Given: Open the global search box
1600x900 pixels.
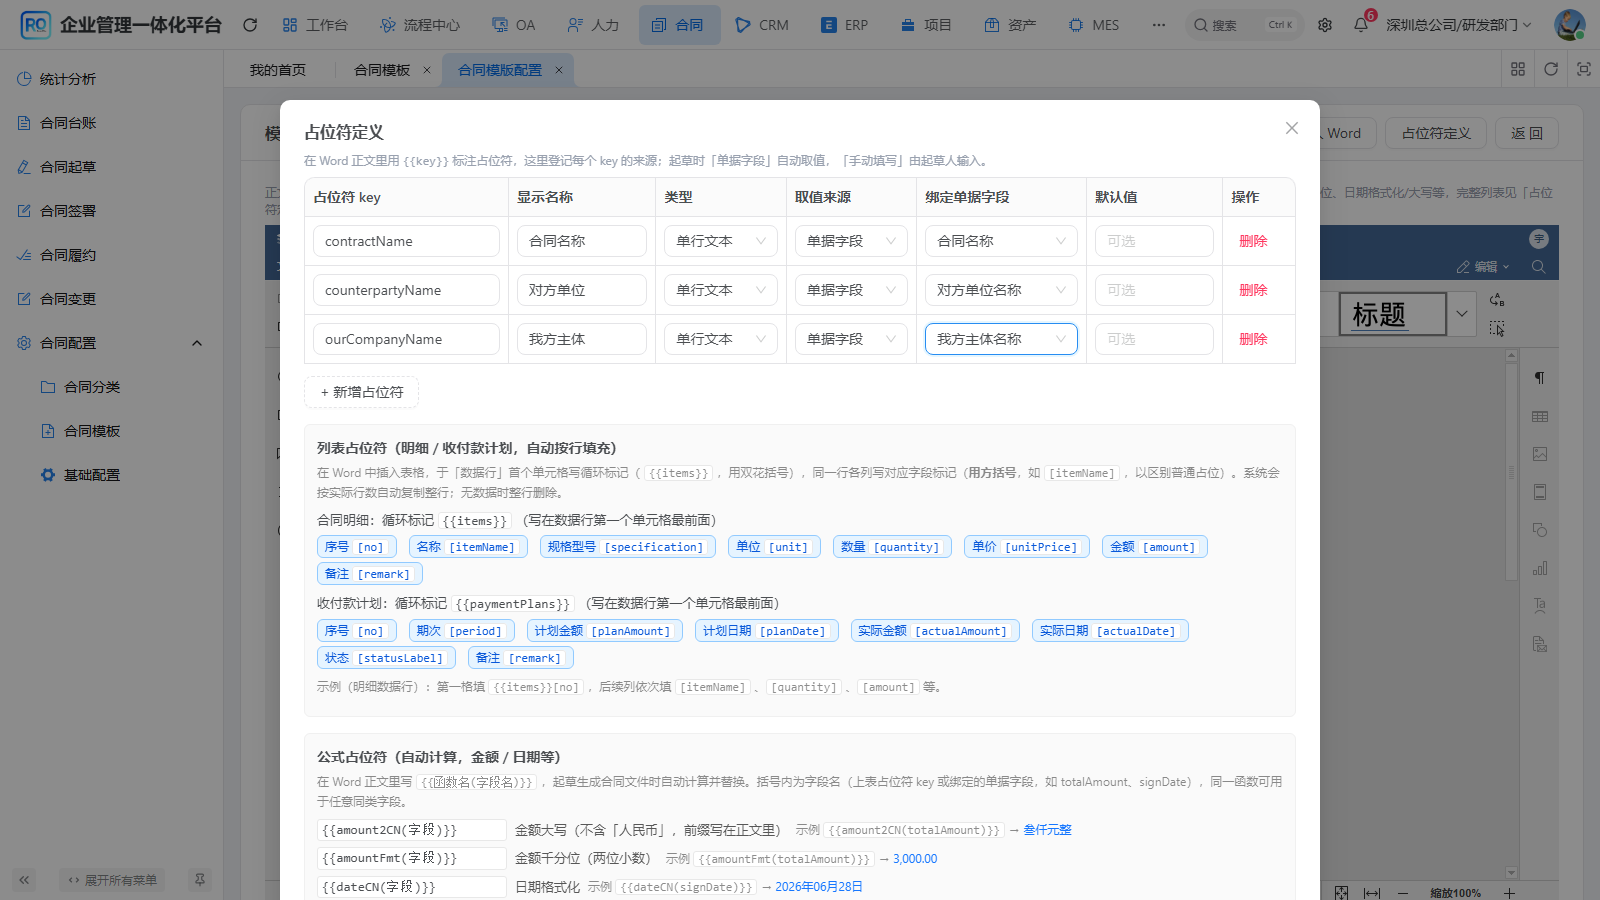Looking at the screenshot, I should pyautogui.click(x=1245, y=25).
